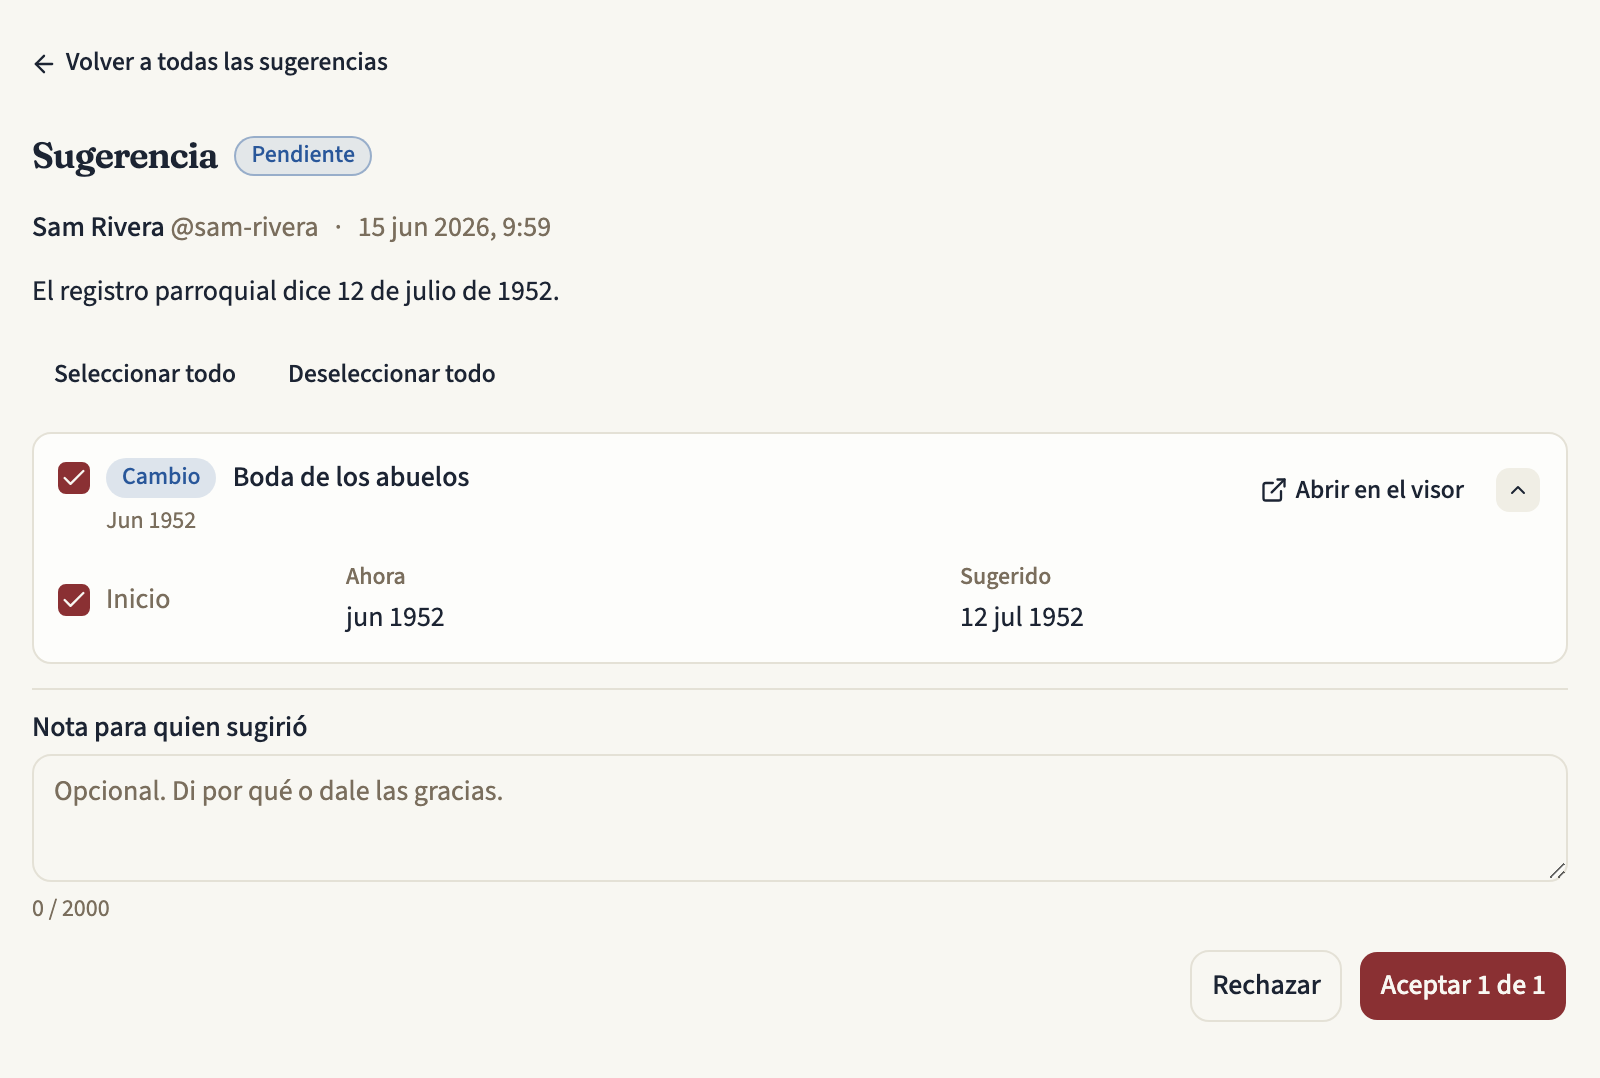
Task: Go back via Volver a todas las sugerencias
Action: pos(210,62)
